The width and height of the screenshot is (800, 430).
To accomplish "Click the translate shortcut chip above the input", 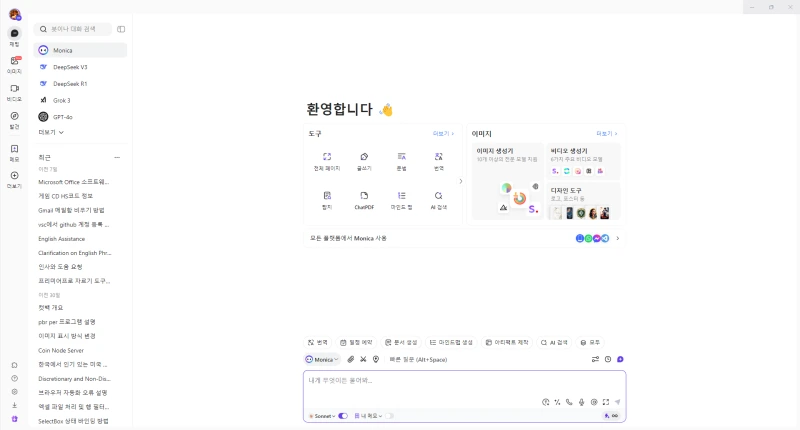I will point(317,342).
